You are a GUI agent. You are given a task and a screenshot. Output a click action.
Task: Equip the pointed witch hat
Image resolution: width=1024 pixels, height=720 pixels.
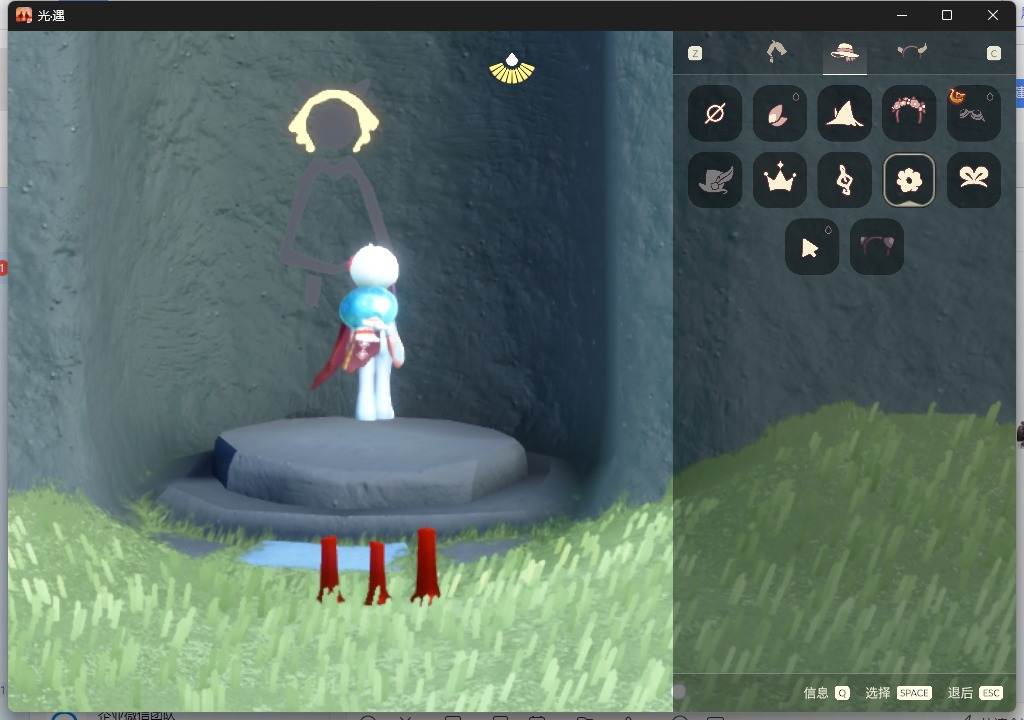click(x=844, y=113)
